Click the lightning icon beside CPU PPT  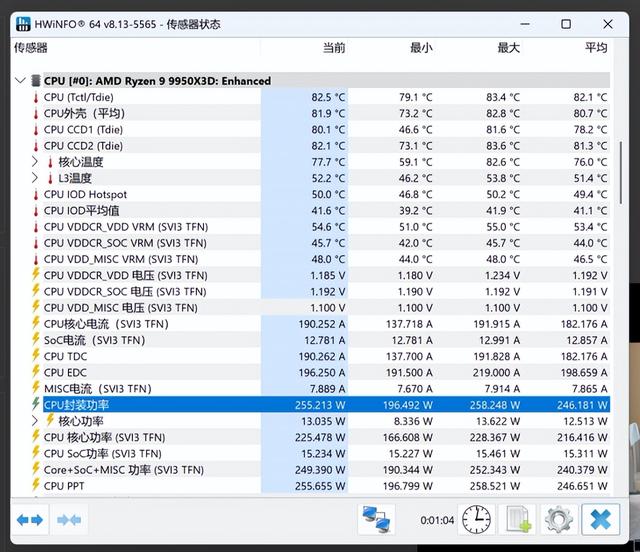(36, 485)
